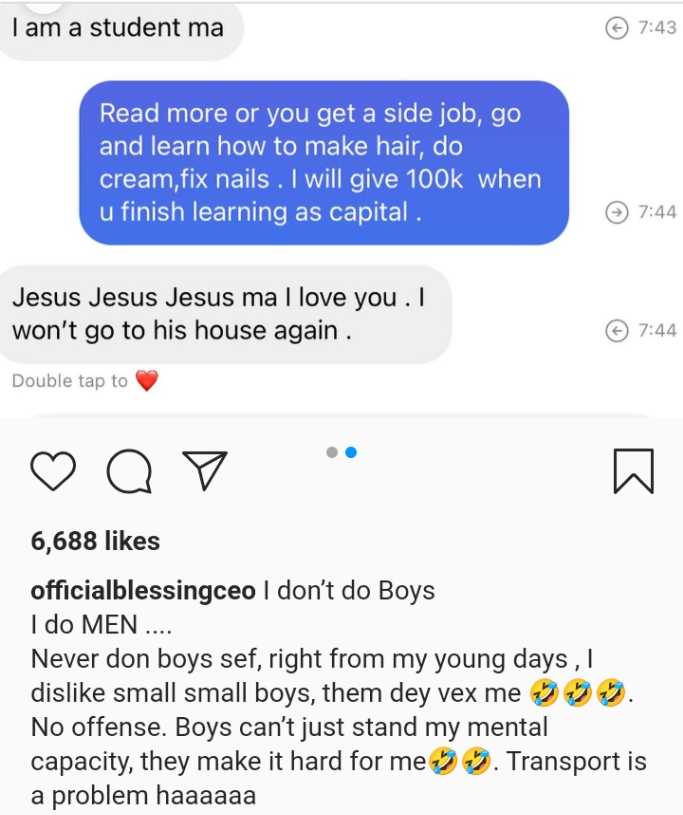The height and width of the screenshot is (815, 683).
Task: Share the post with the paper plane icon
Action: [x=204, y=470]
